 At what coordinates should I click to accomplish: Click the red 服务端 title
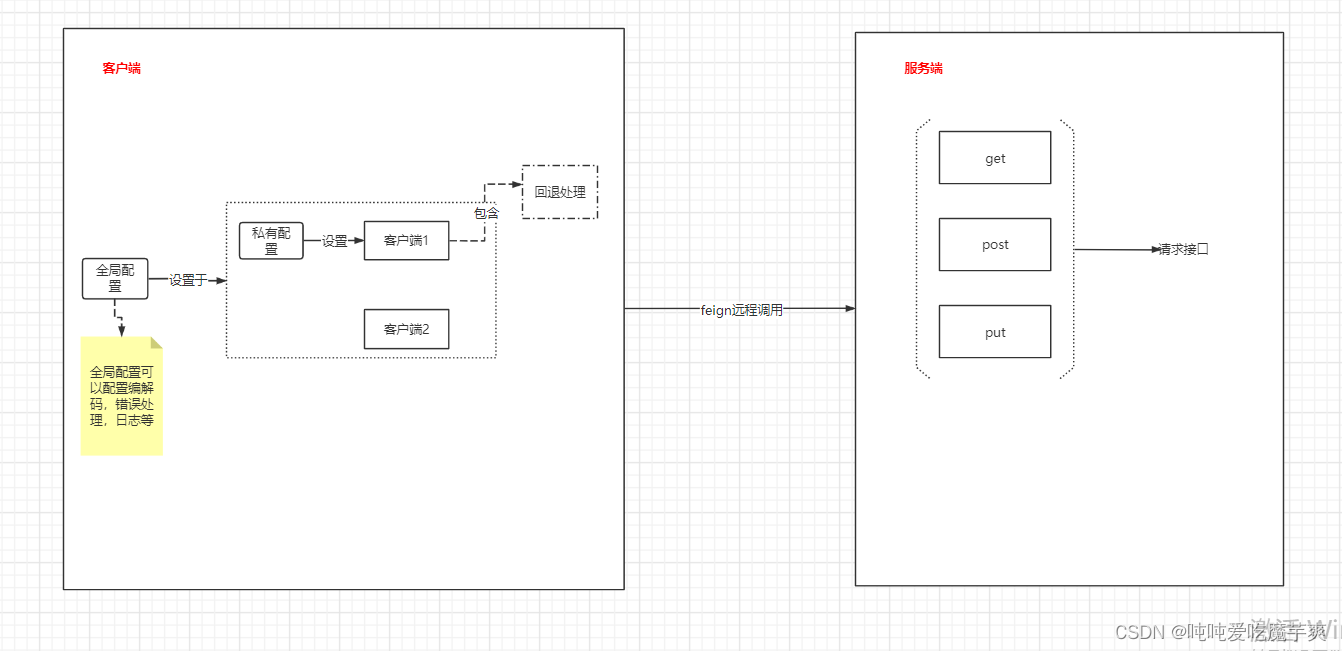coord(923,67)
